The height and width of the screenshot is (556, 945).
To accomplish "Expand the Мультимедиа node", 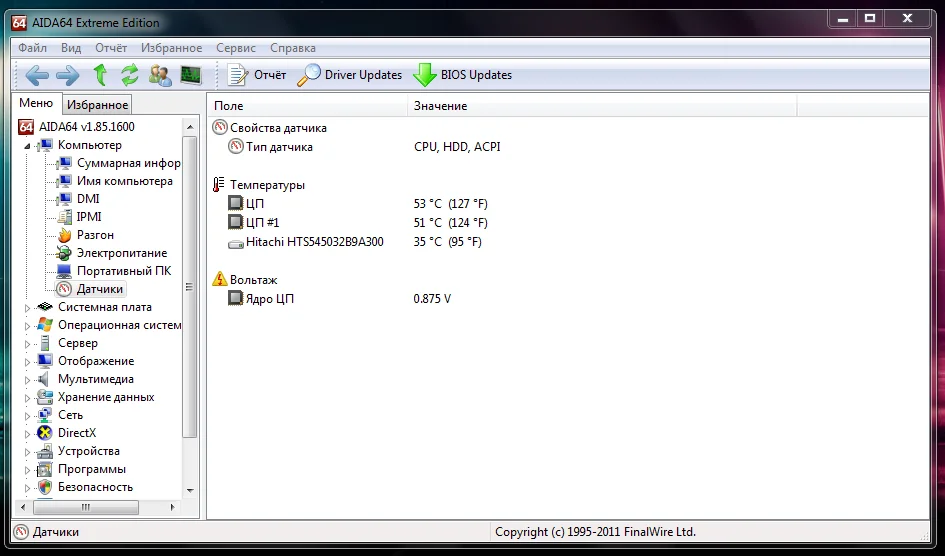I will tap(27, 380).
